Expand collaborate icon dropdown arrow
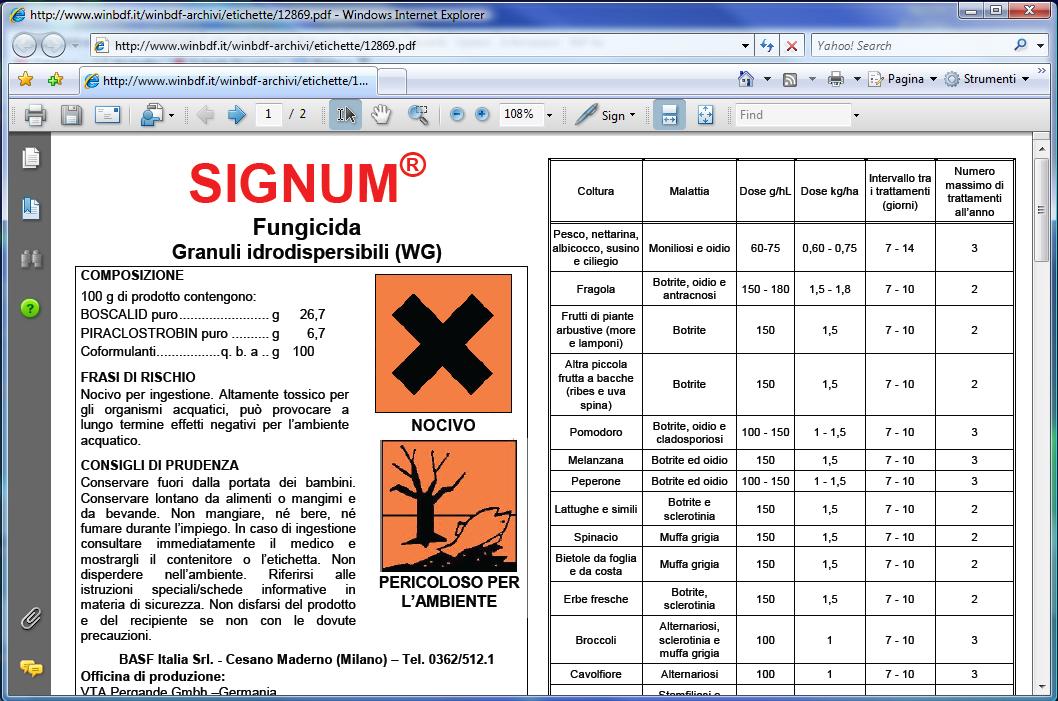 [171, 116]
